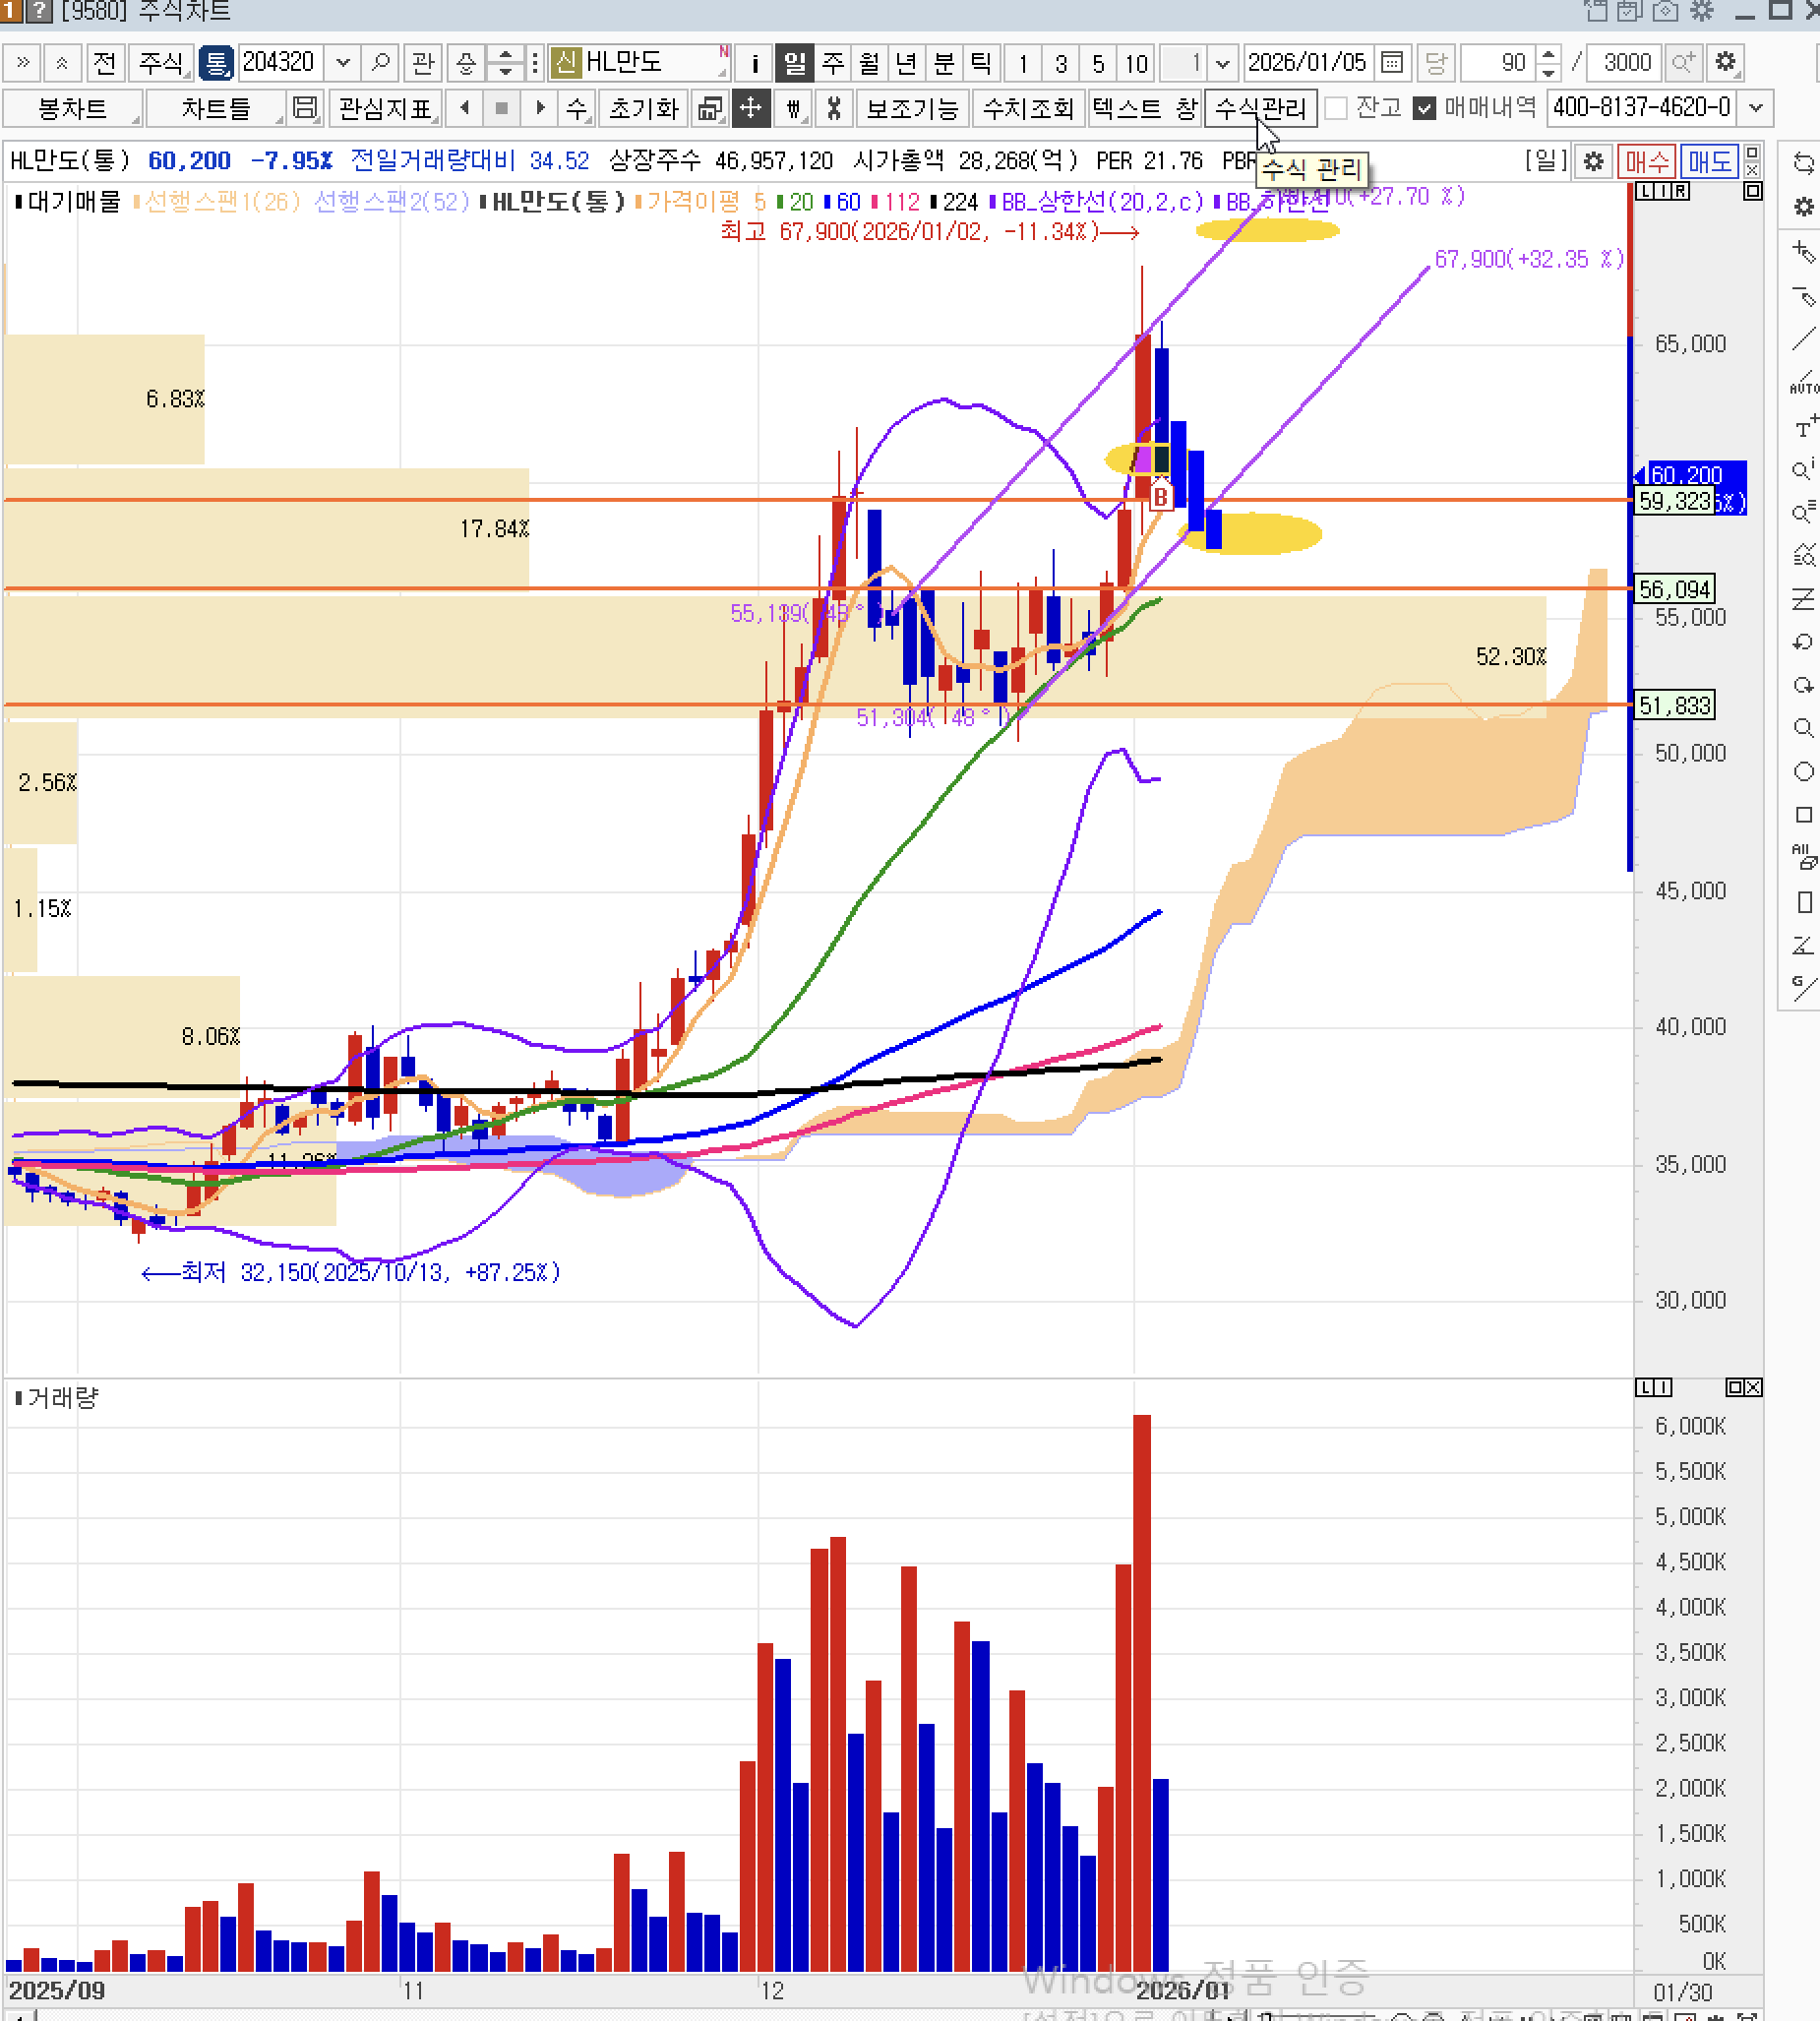This screenshot has height=2021, width=1820.
Task: Open the 보조기능 menu
Action: (911, 108)
